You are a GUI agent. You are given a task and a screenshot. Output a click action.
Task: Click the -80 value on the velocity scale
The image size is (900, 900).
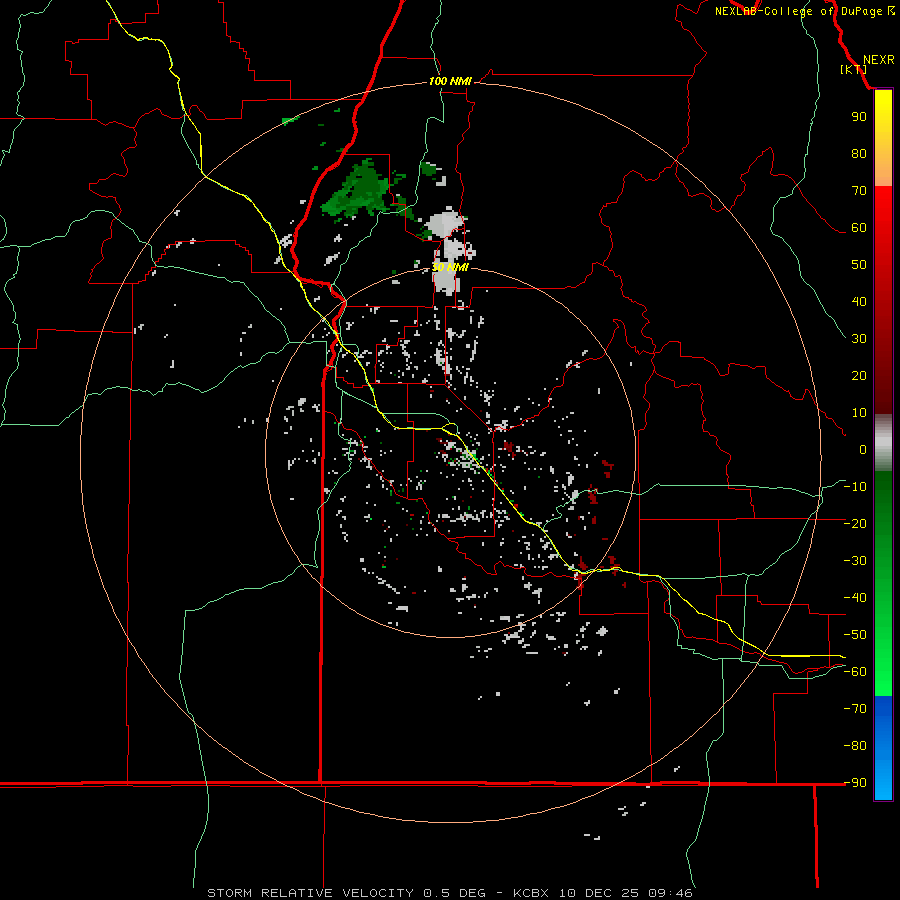tap(855, 746)
